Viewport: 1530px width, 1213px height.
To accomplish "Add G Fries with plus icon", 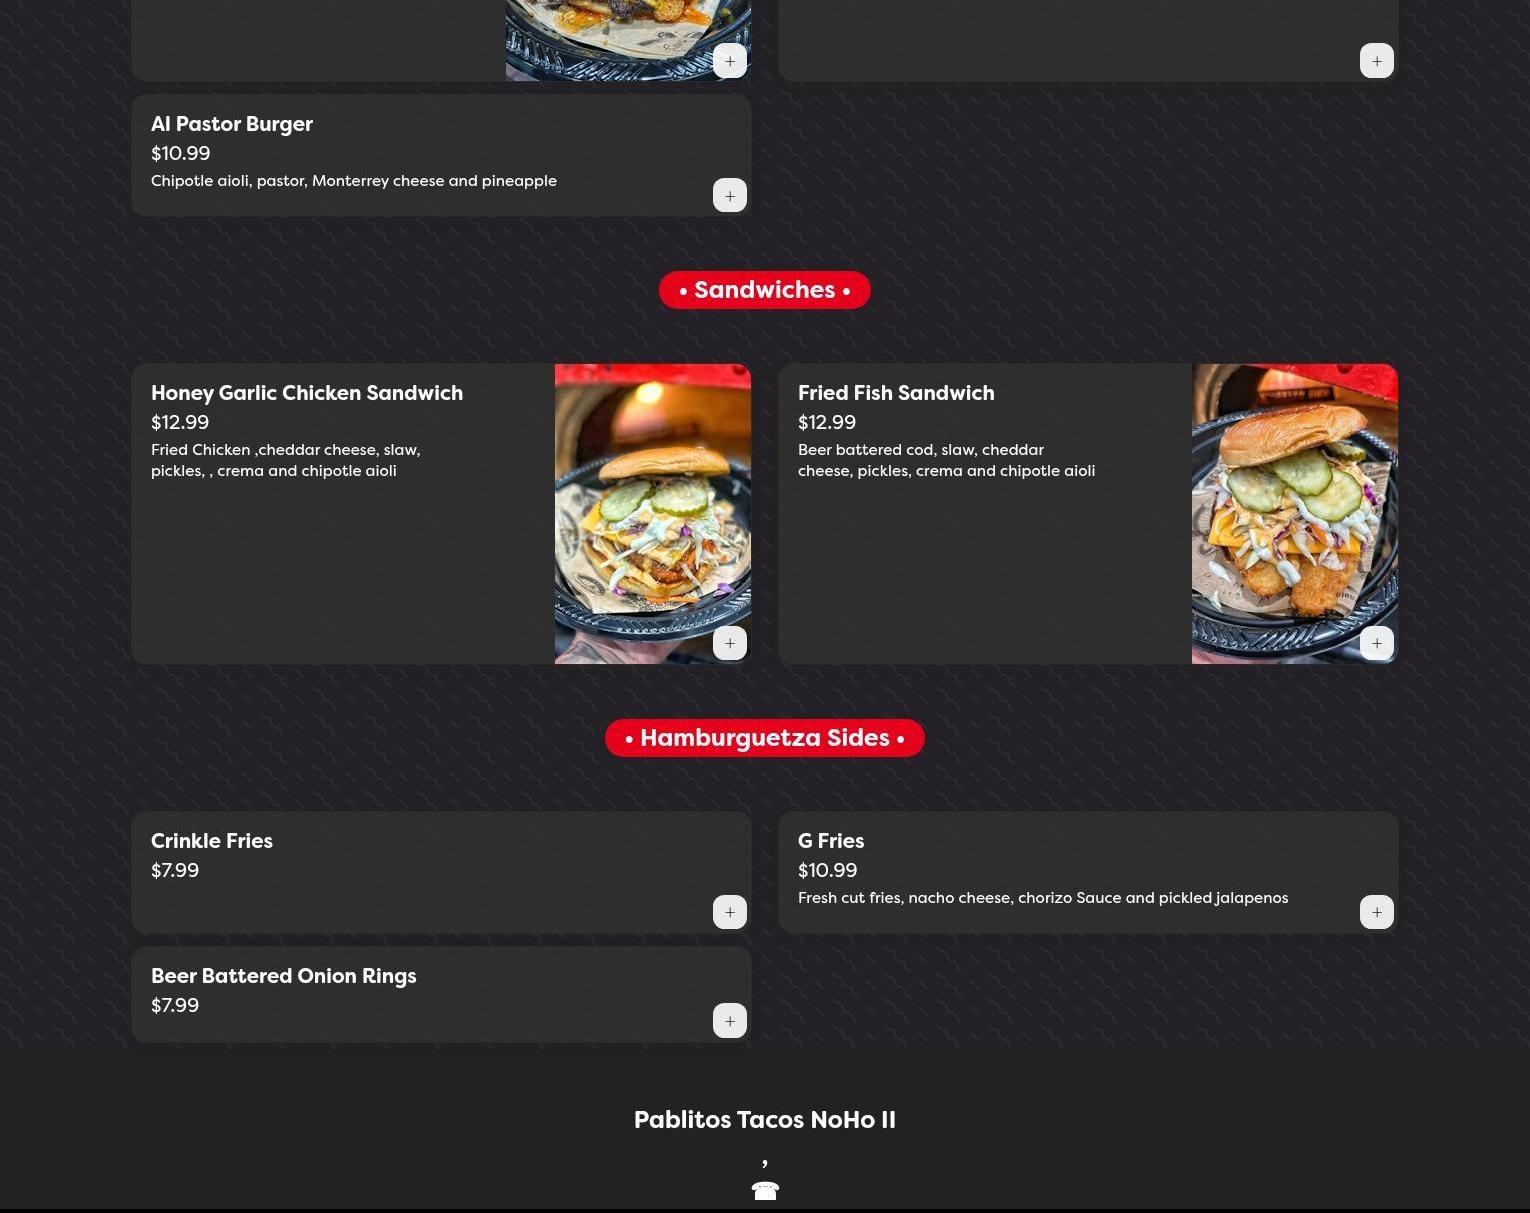I will coord(1377,912).
